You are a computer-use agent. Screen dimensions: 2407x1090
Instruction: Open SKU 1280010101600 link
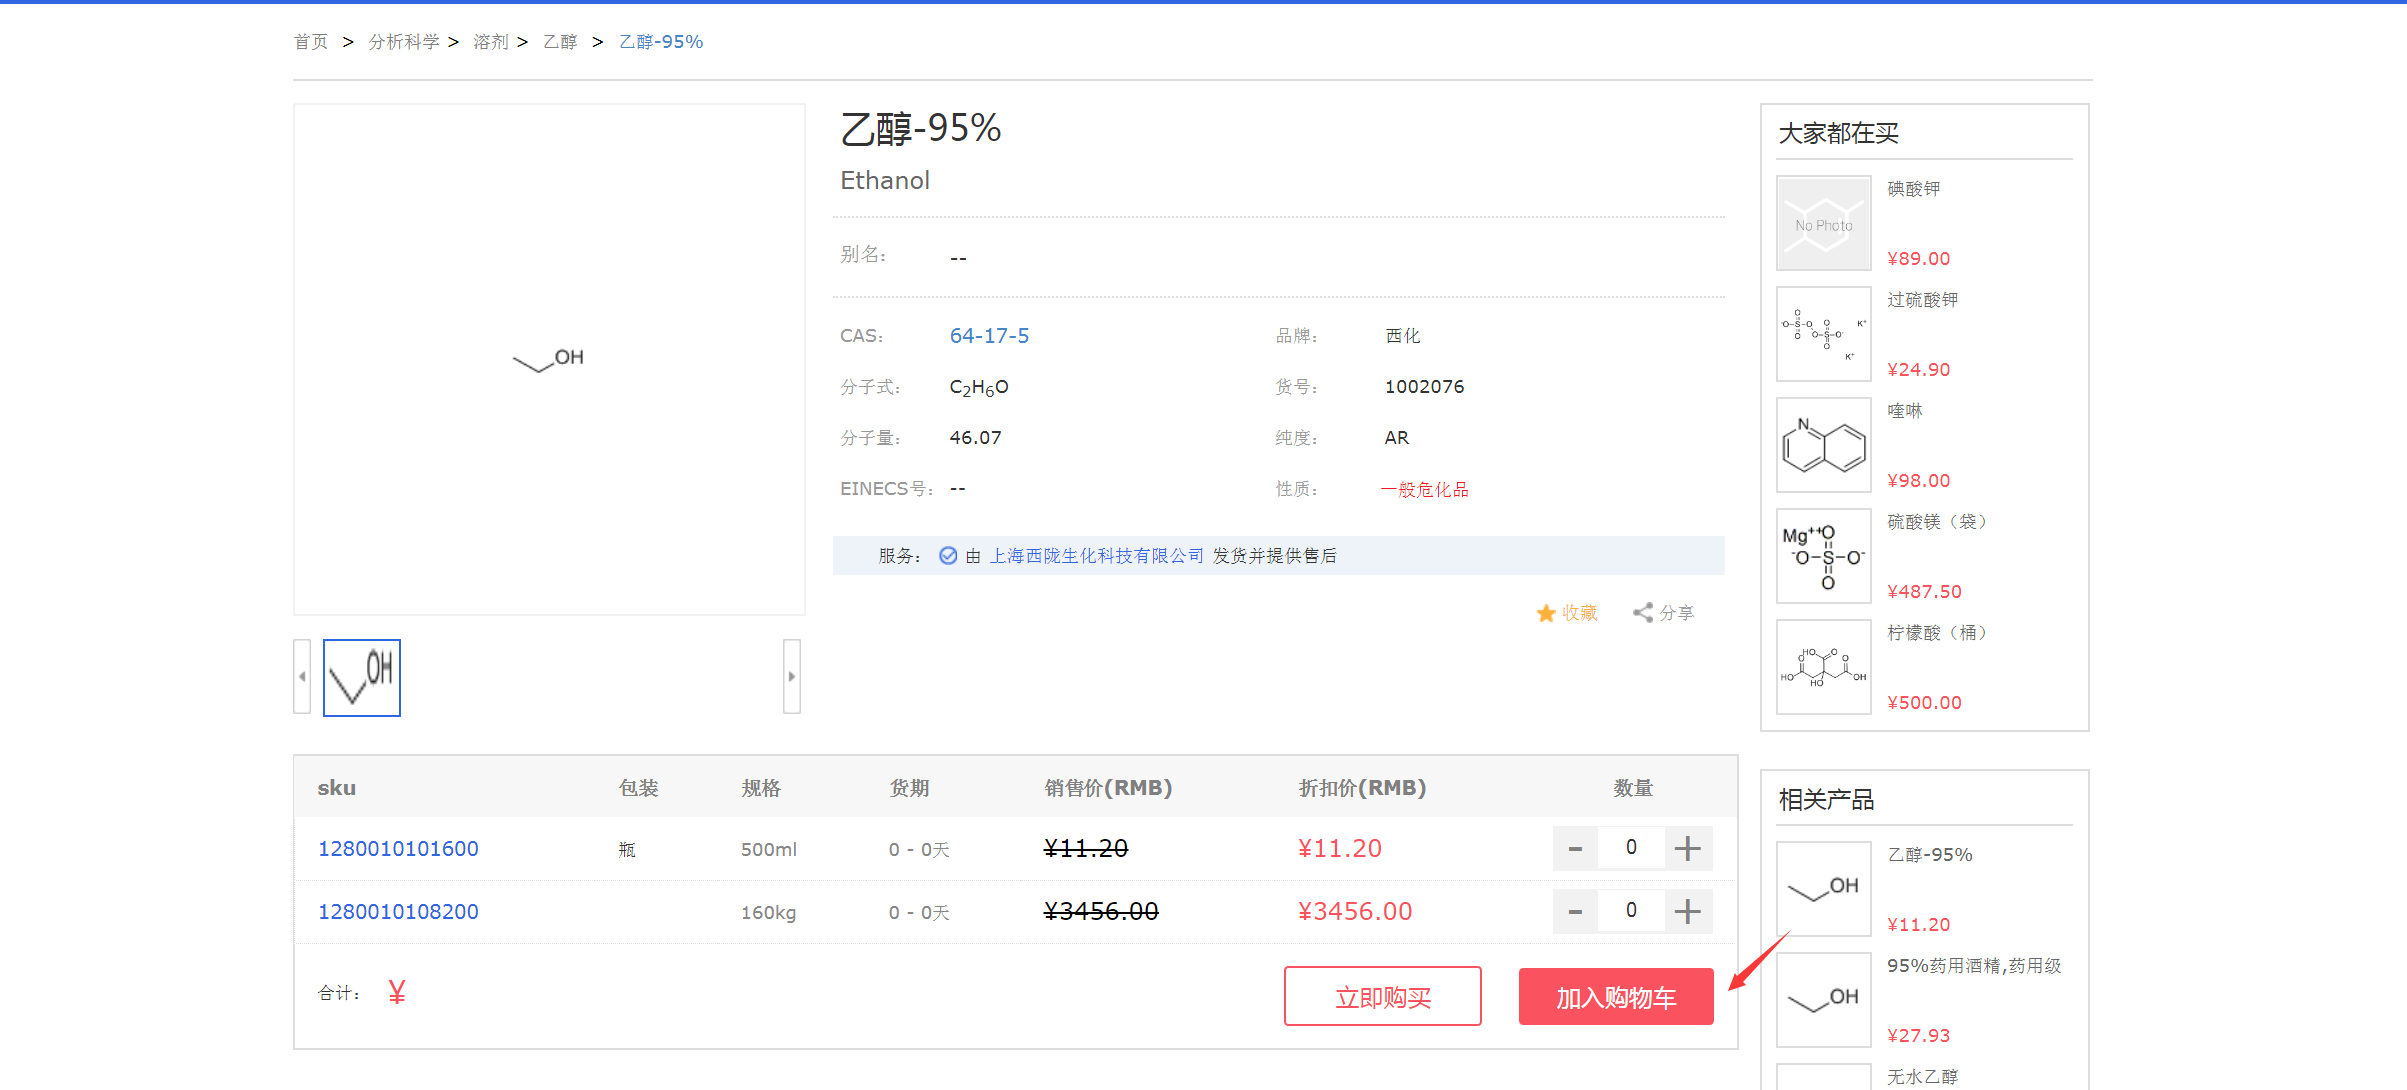pyautogui.click(x=398, y=849)
